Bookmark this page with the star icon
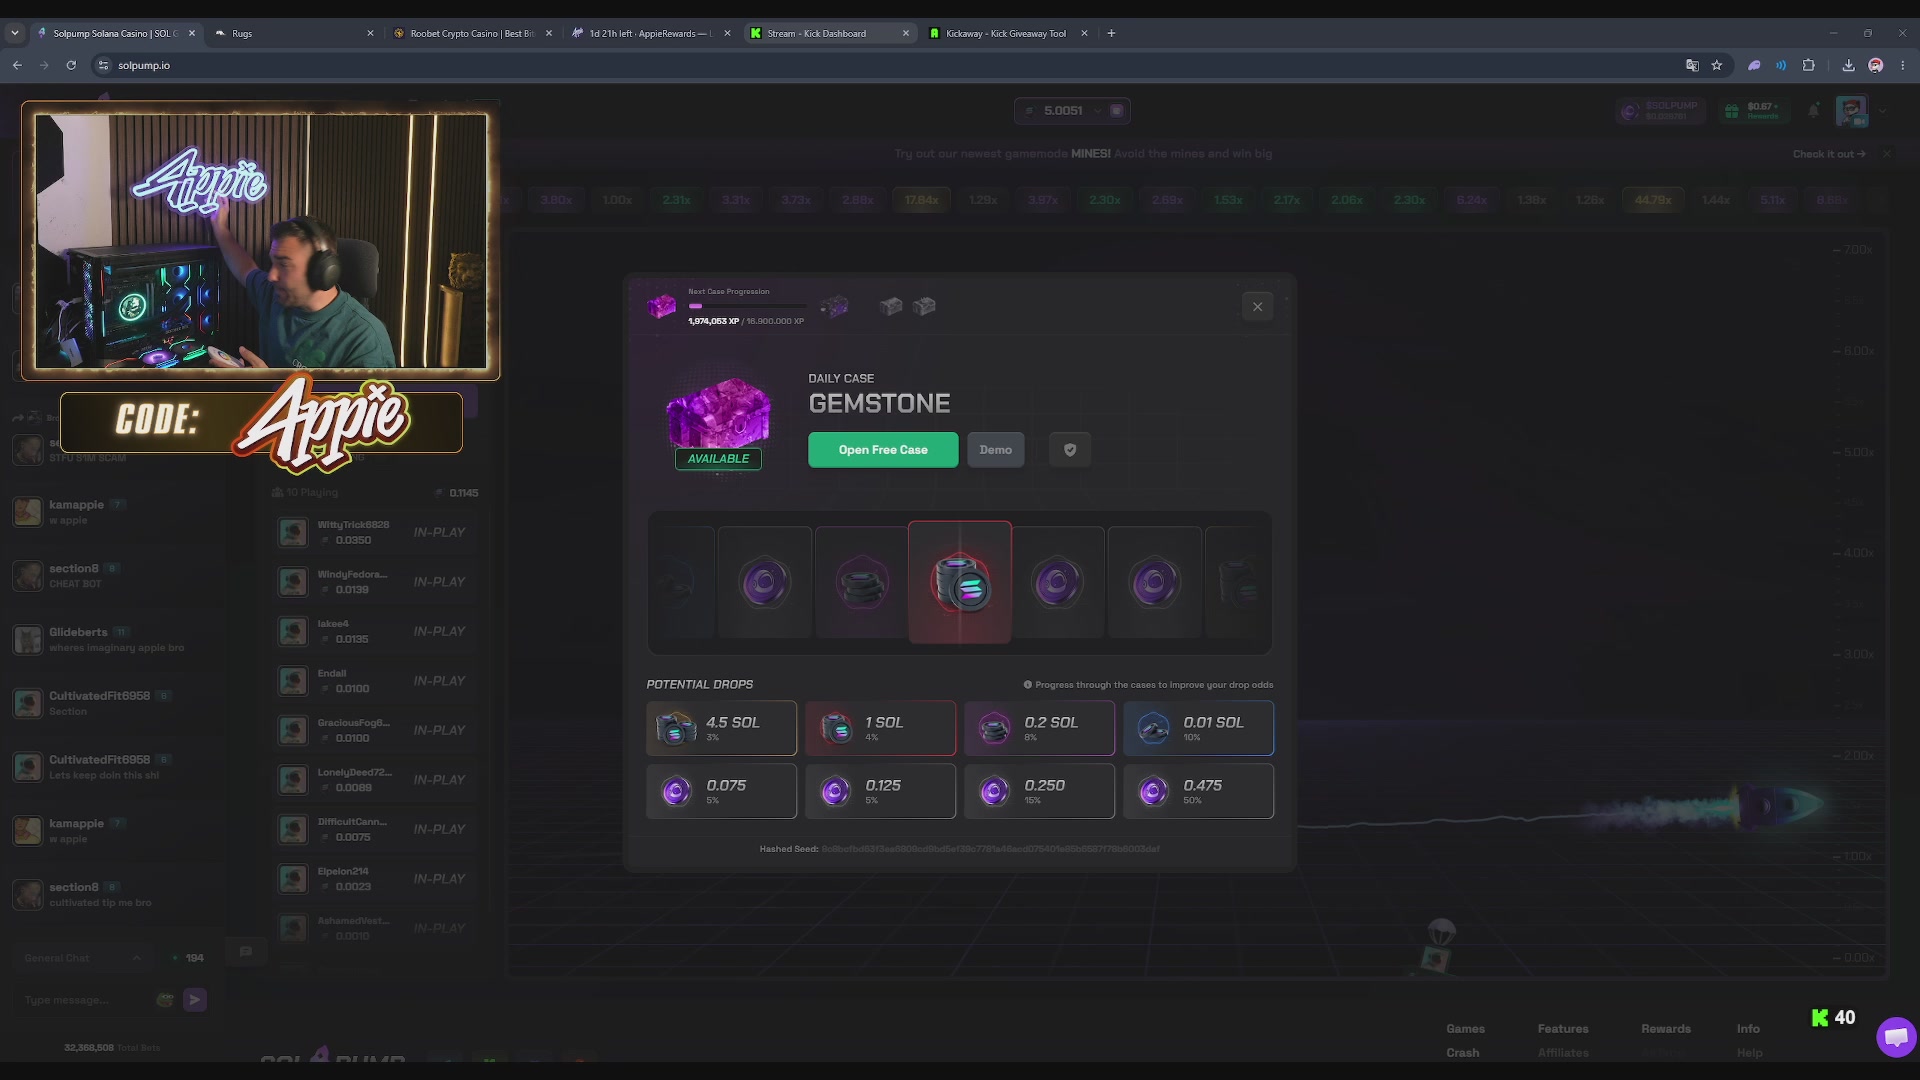Viewport: 1920px width, 1080px height. coord(1717,65)
